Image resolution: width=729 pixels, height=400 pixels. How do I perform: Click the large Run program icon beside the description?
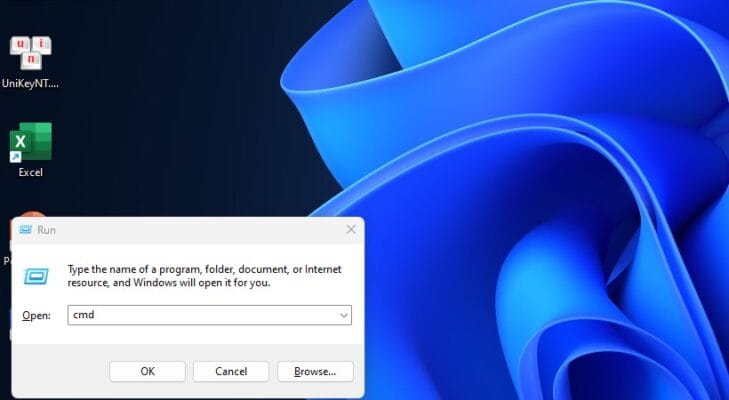point(36,276)
